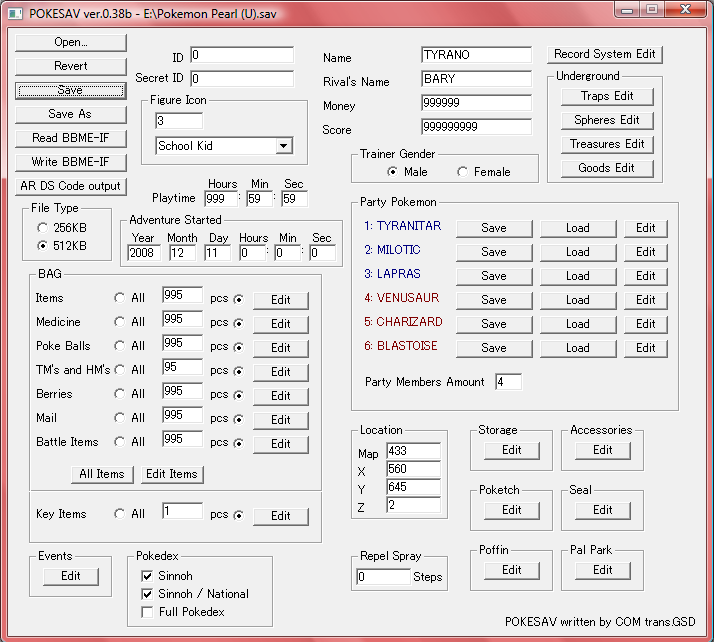714x642 pixels.
Task: Click the Playtime Hours field
Action: tap(221, 199)
